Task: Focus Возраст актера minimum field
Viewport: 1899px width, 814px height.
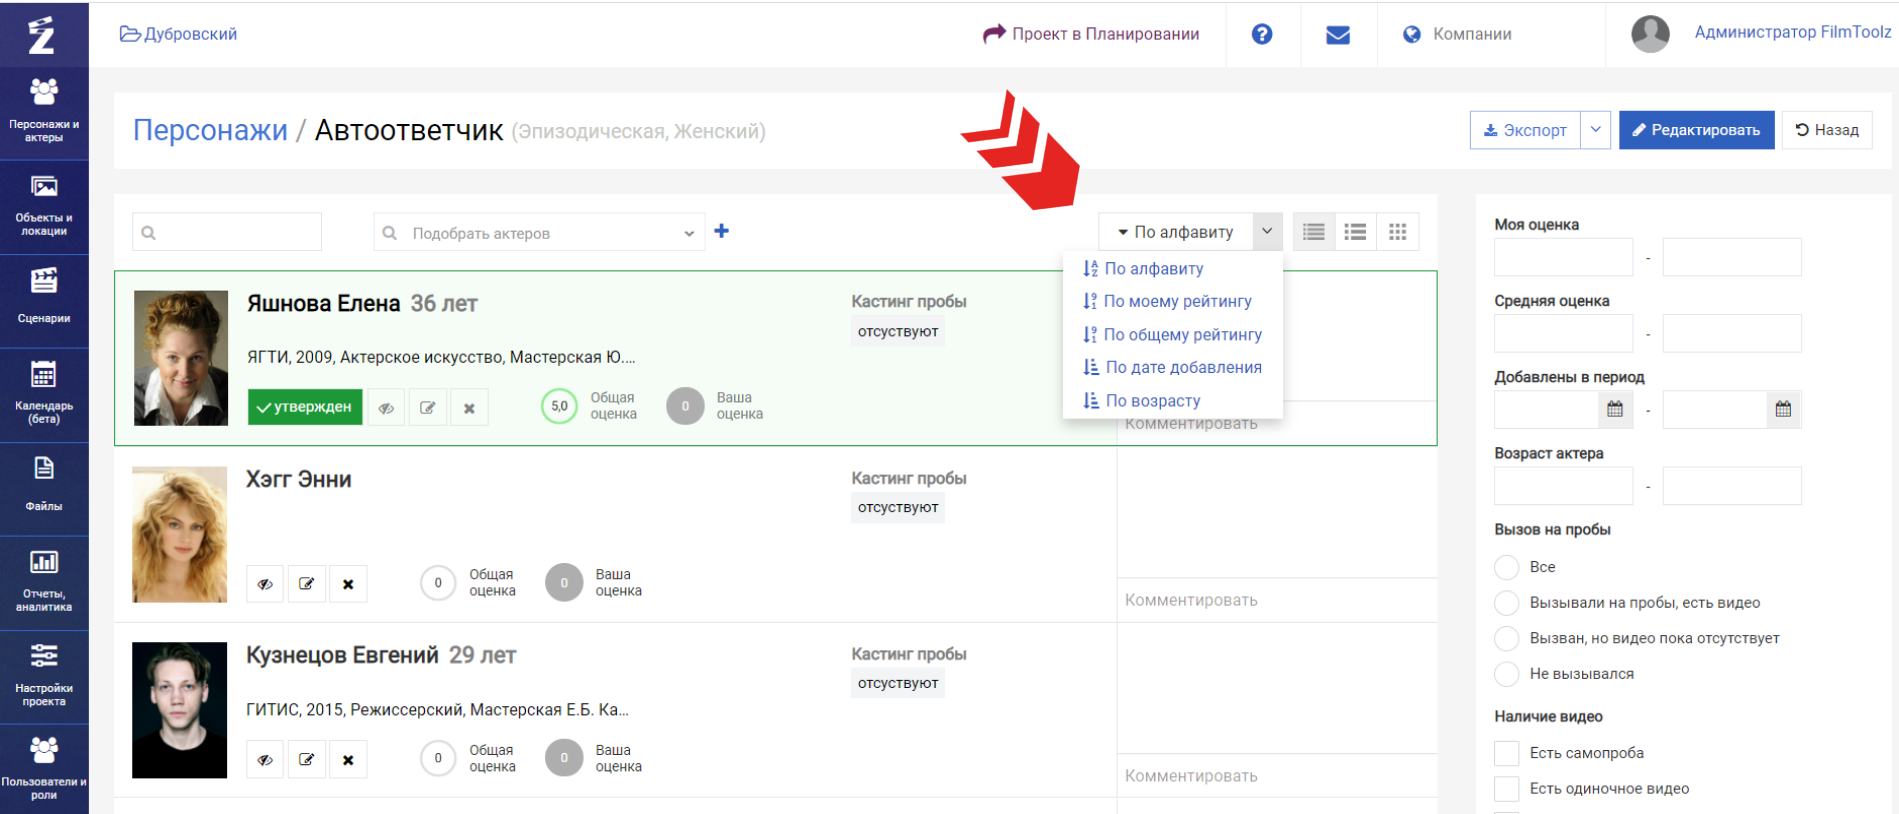Action: pyautogui.click(x=1564, y=486)
